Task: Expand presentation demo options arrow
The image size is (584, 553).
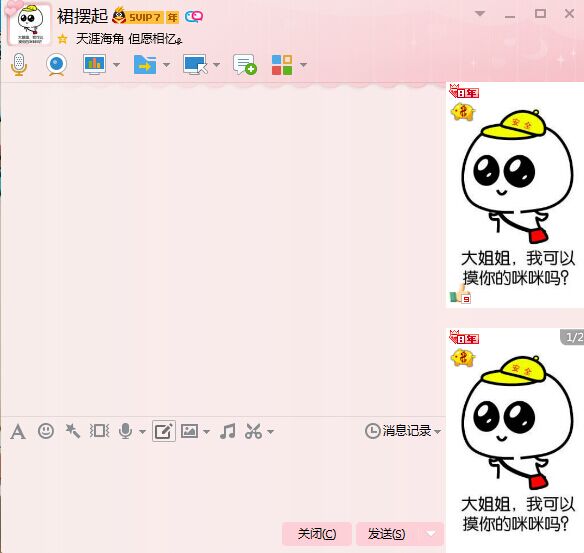Action: (116, 65)
